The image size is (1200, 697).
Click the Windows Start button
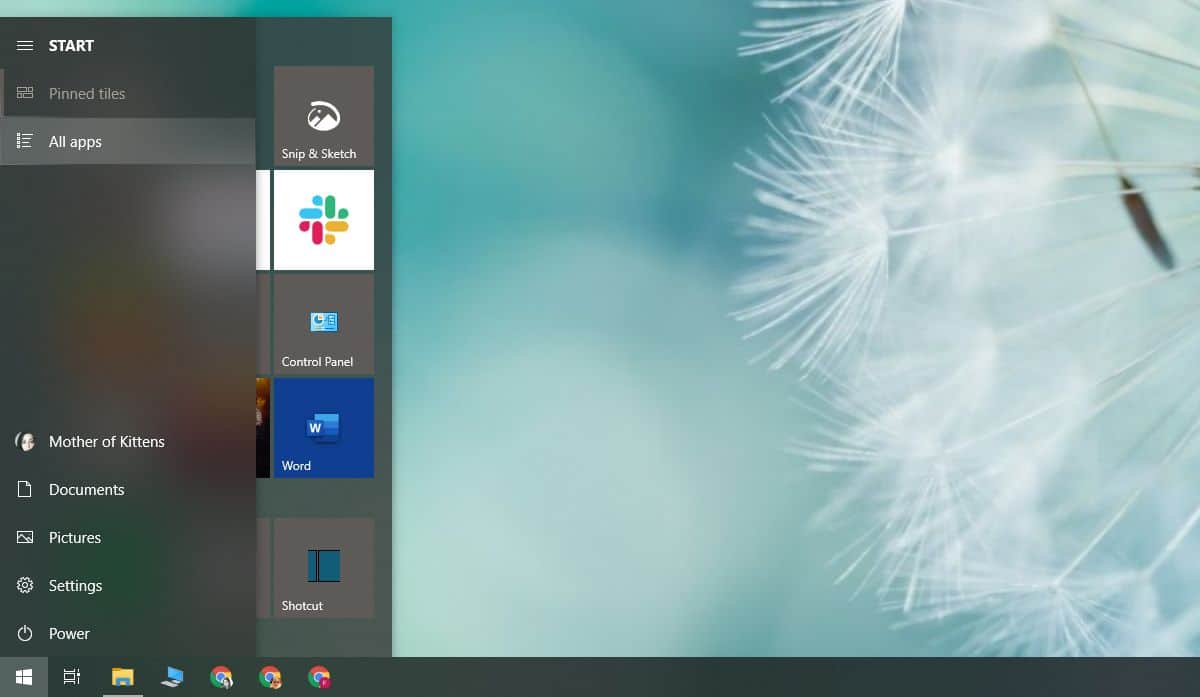(x=24, y=677)
